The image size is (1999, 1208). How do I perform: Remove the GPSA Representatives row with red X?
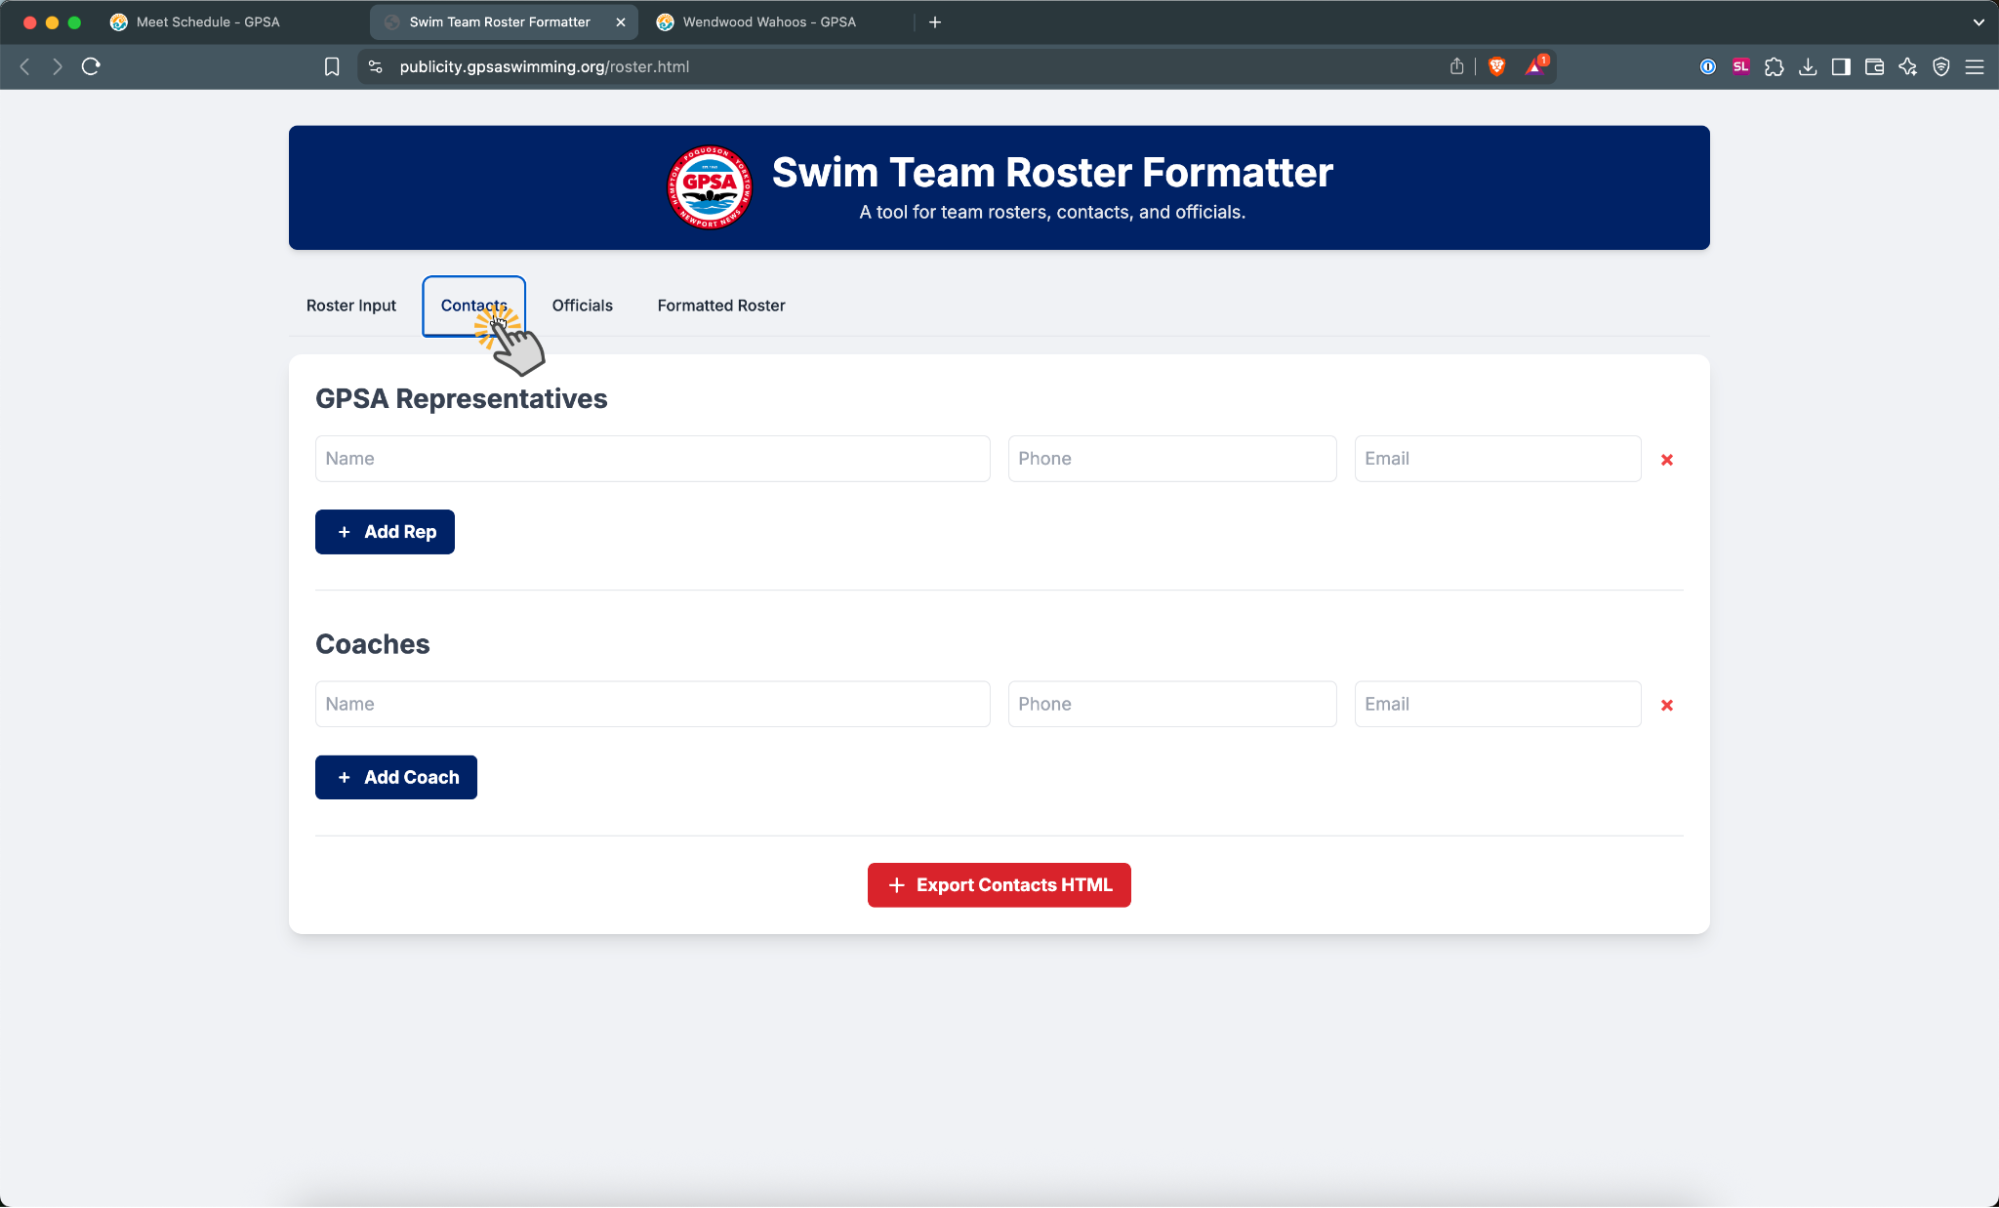[x=1666, y=460]
